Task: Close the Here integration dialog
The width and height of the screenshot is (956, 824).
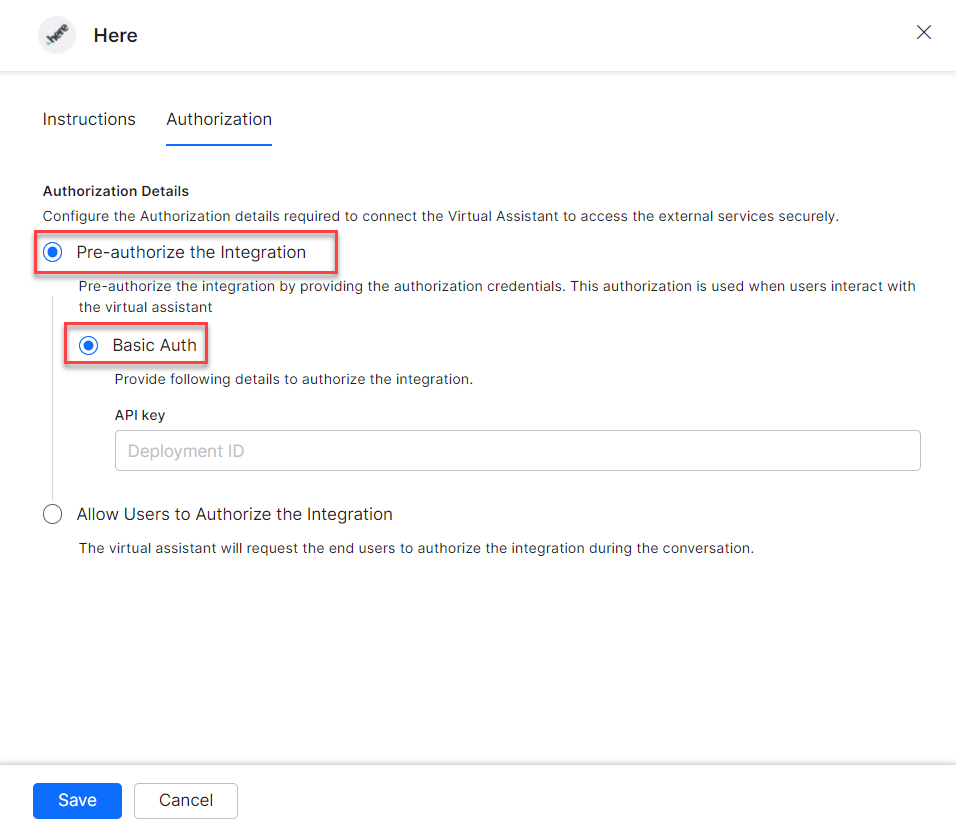Action: pos(924,32)
